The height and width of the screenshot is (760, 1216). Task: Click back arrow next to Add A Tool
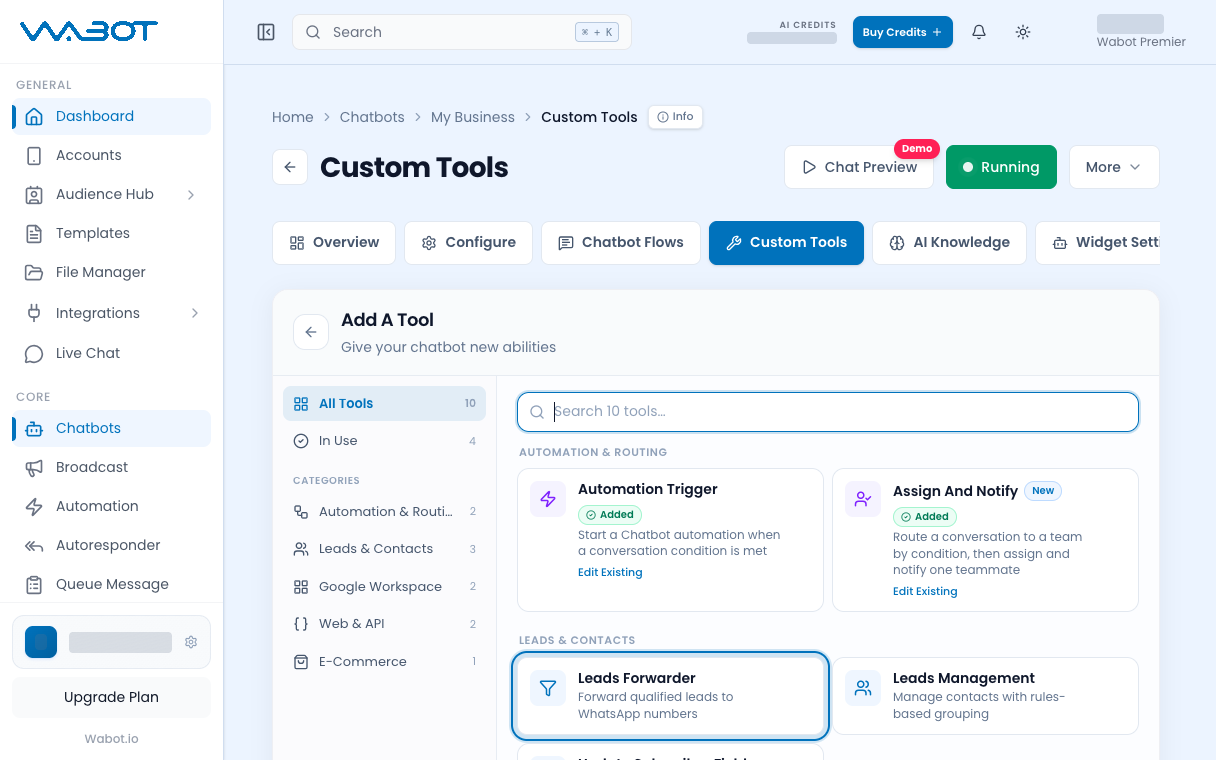[311, 332]
